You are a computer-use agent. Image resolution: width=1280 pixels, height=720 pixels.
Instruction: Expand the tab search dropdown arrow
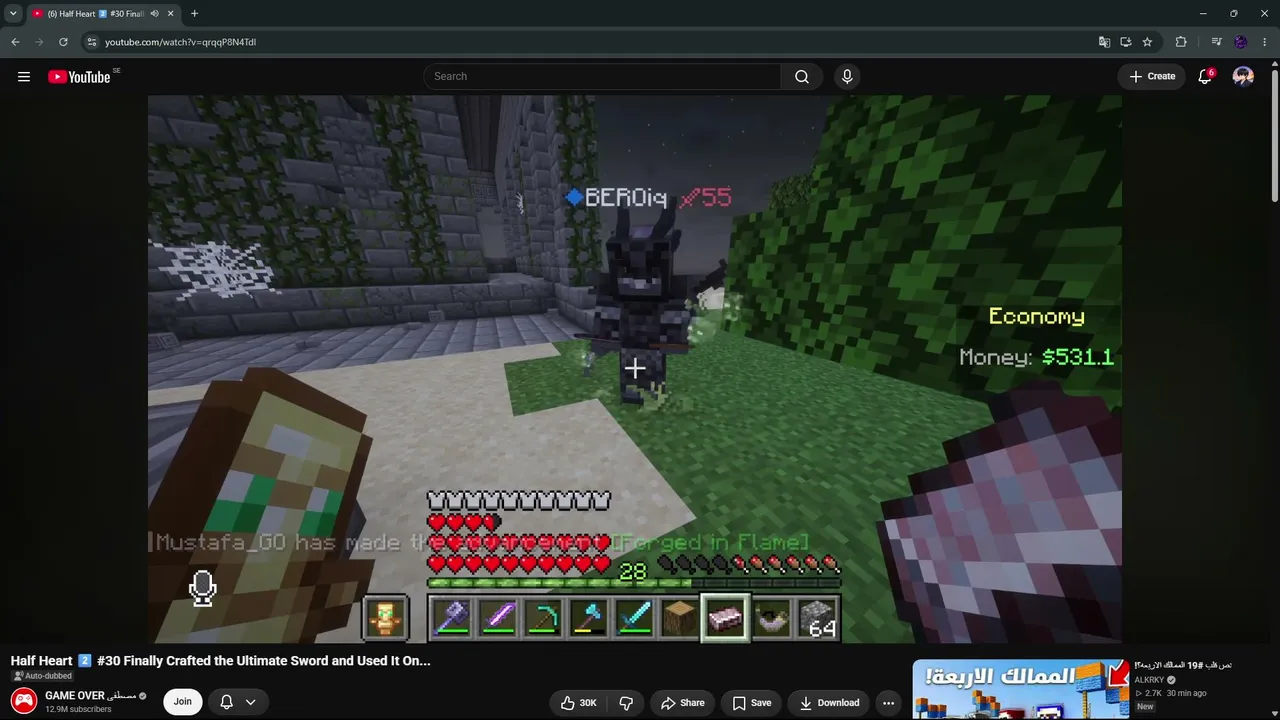[13, 14]
